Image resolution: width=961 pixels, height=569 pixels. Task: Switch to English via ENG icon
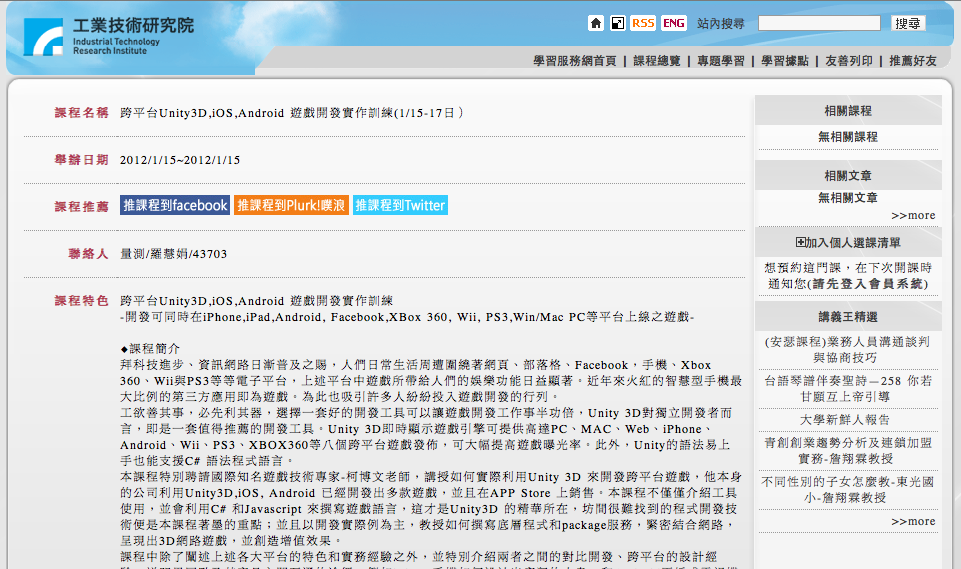coord(674,23)
